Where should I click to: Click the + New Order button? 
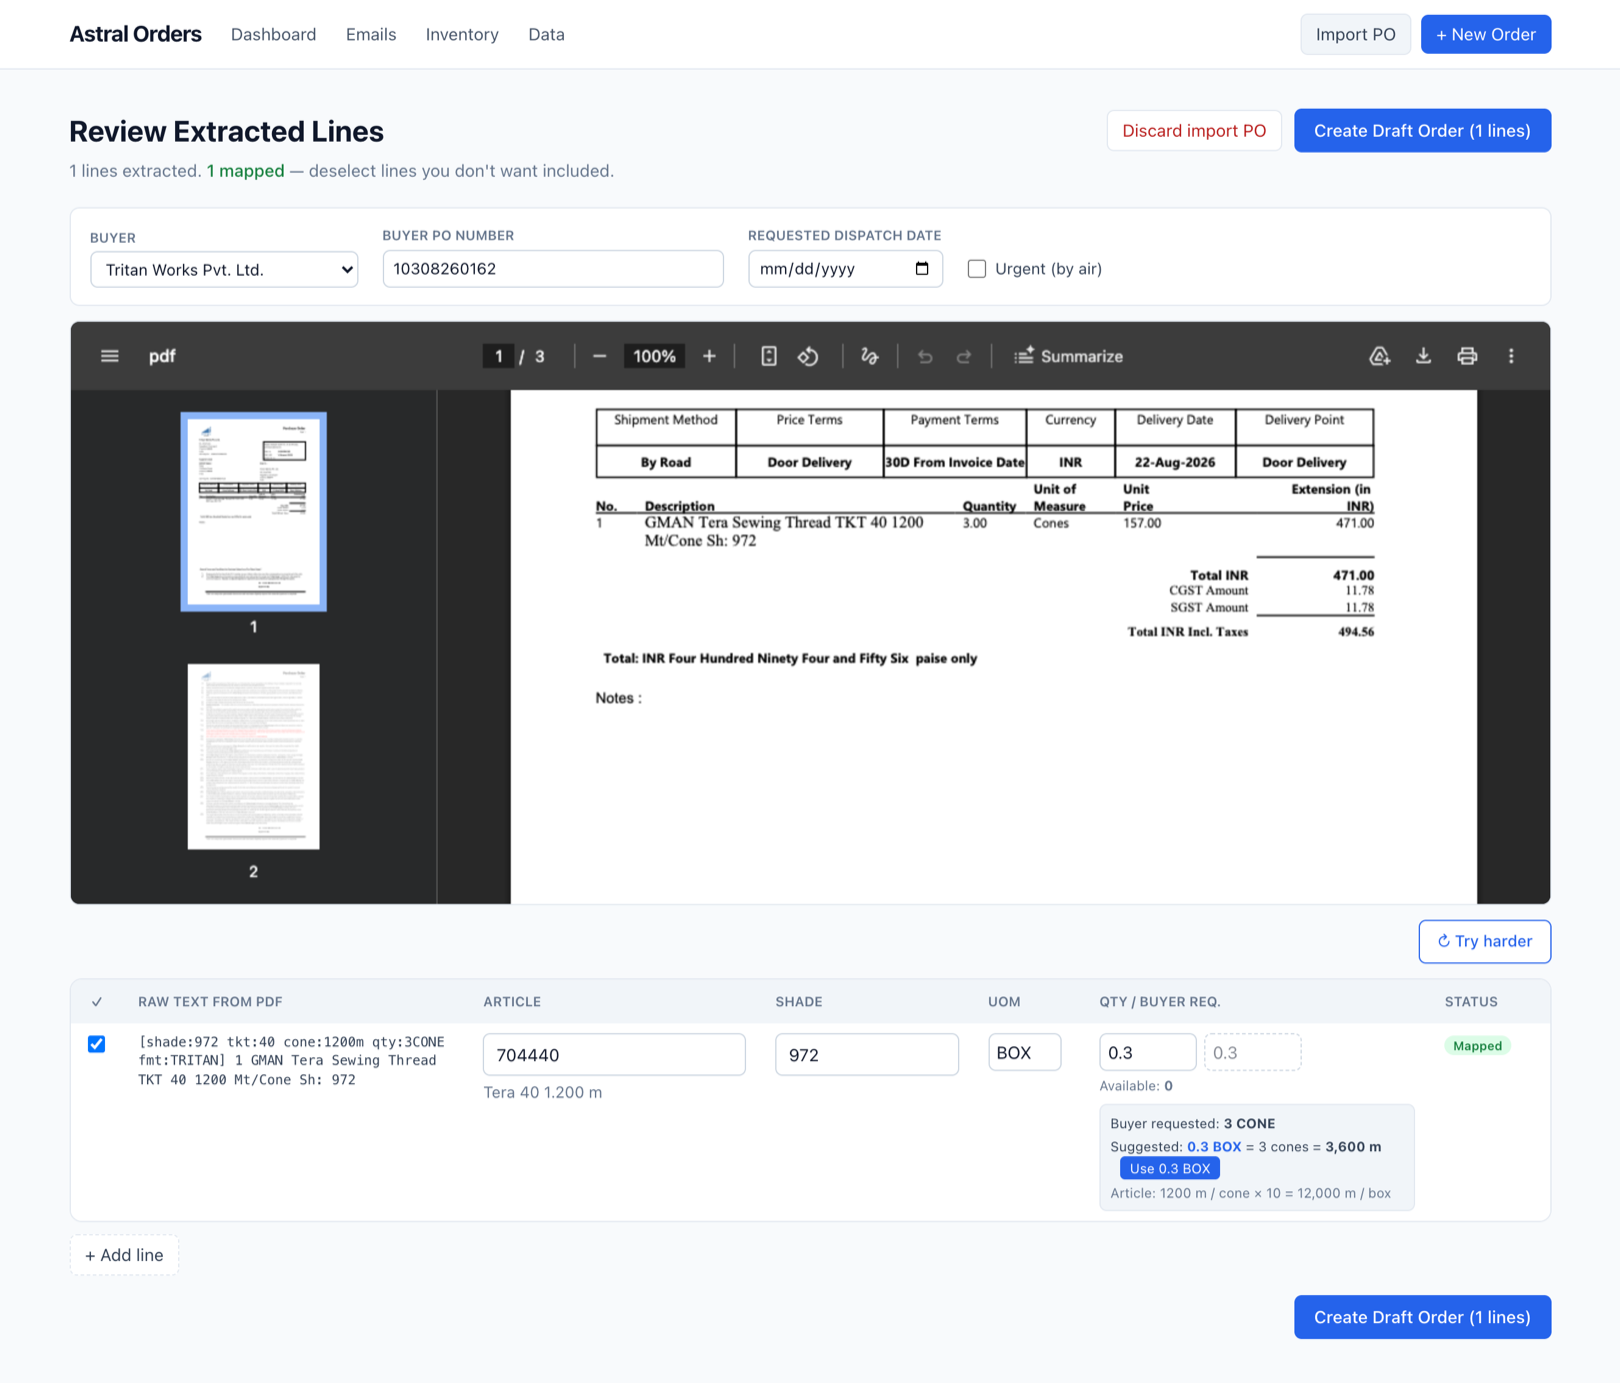pos(1485,34)
